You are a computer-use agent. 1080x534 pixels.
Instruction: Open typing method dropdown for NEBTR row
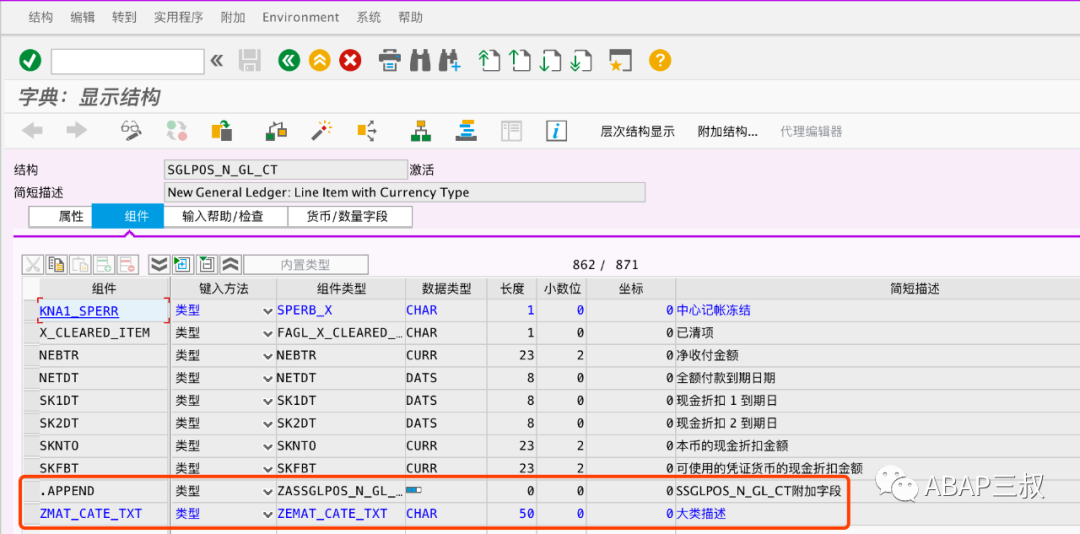coord(268,356)
